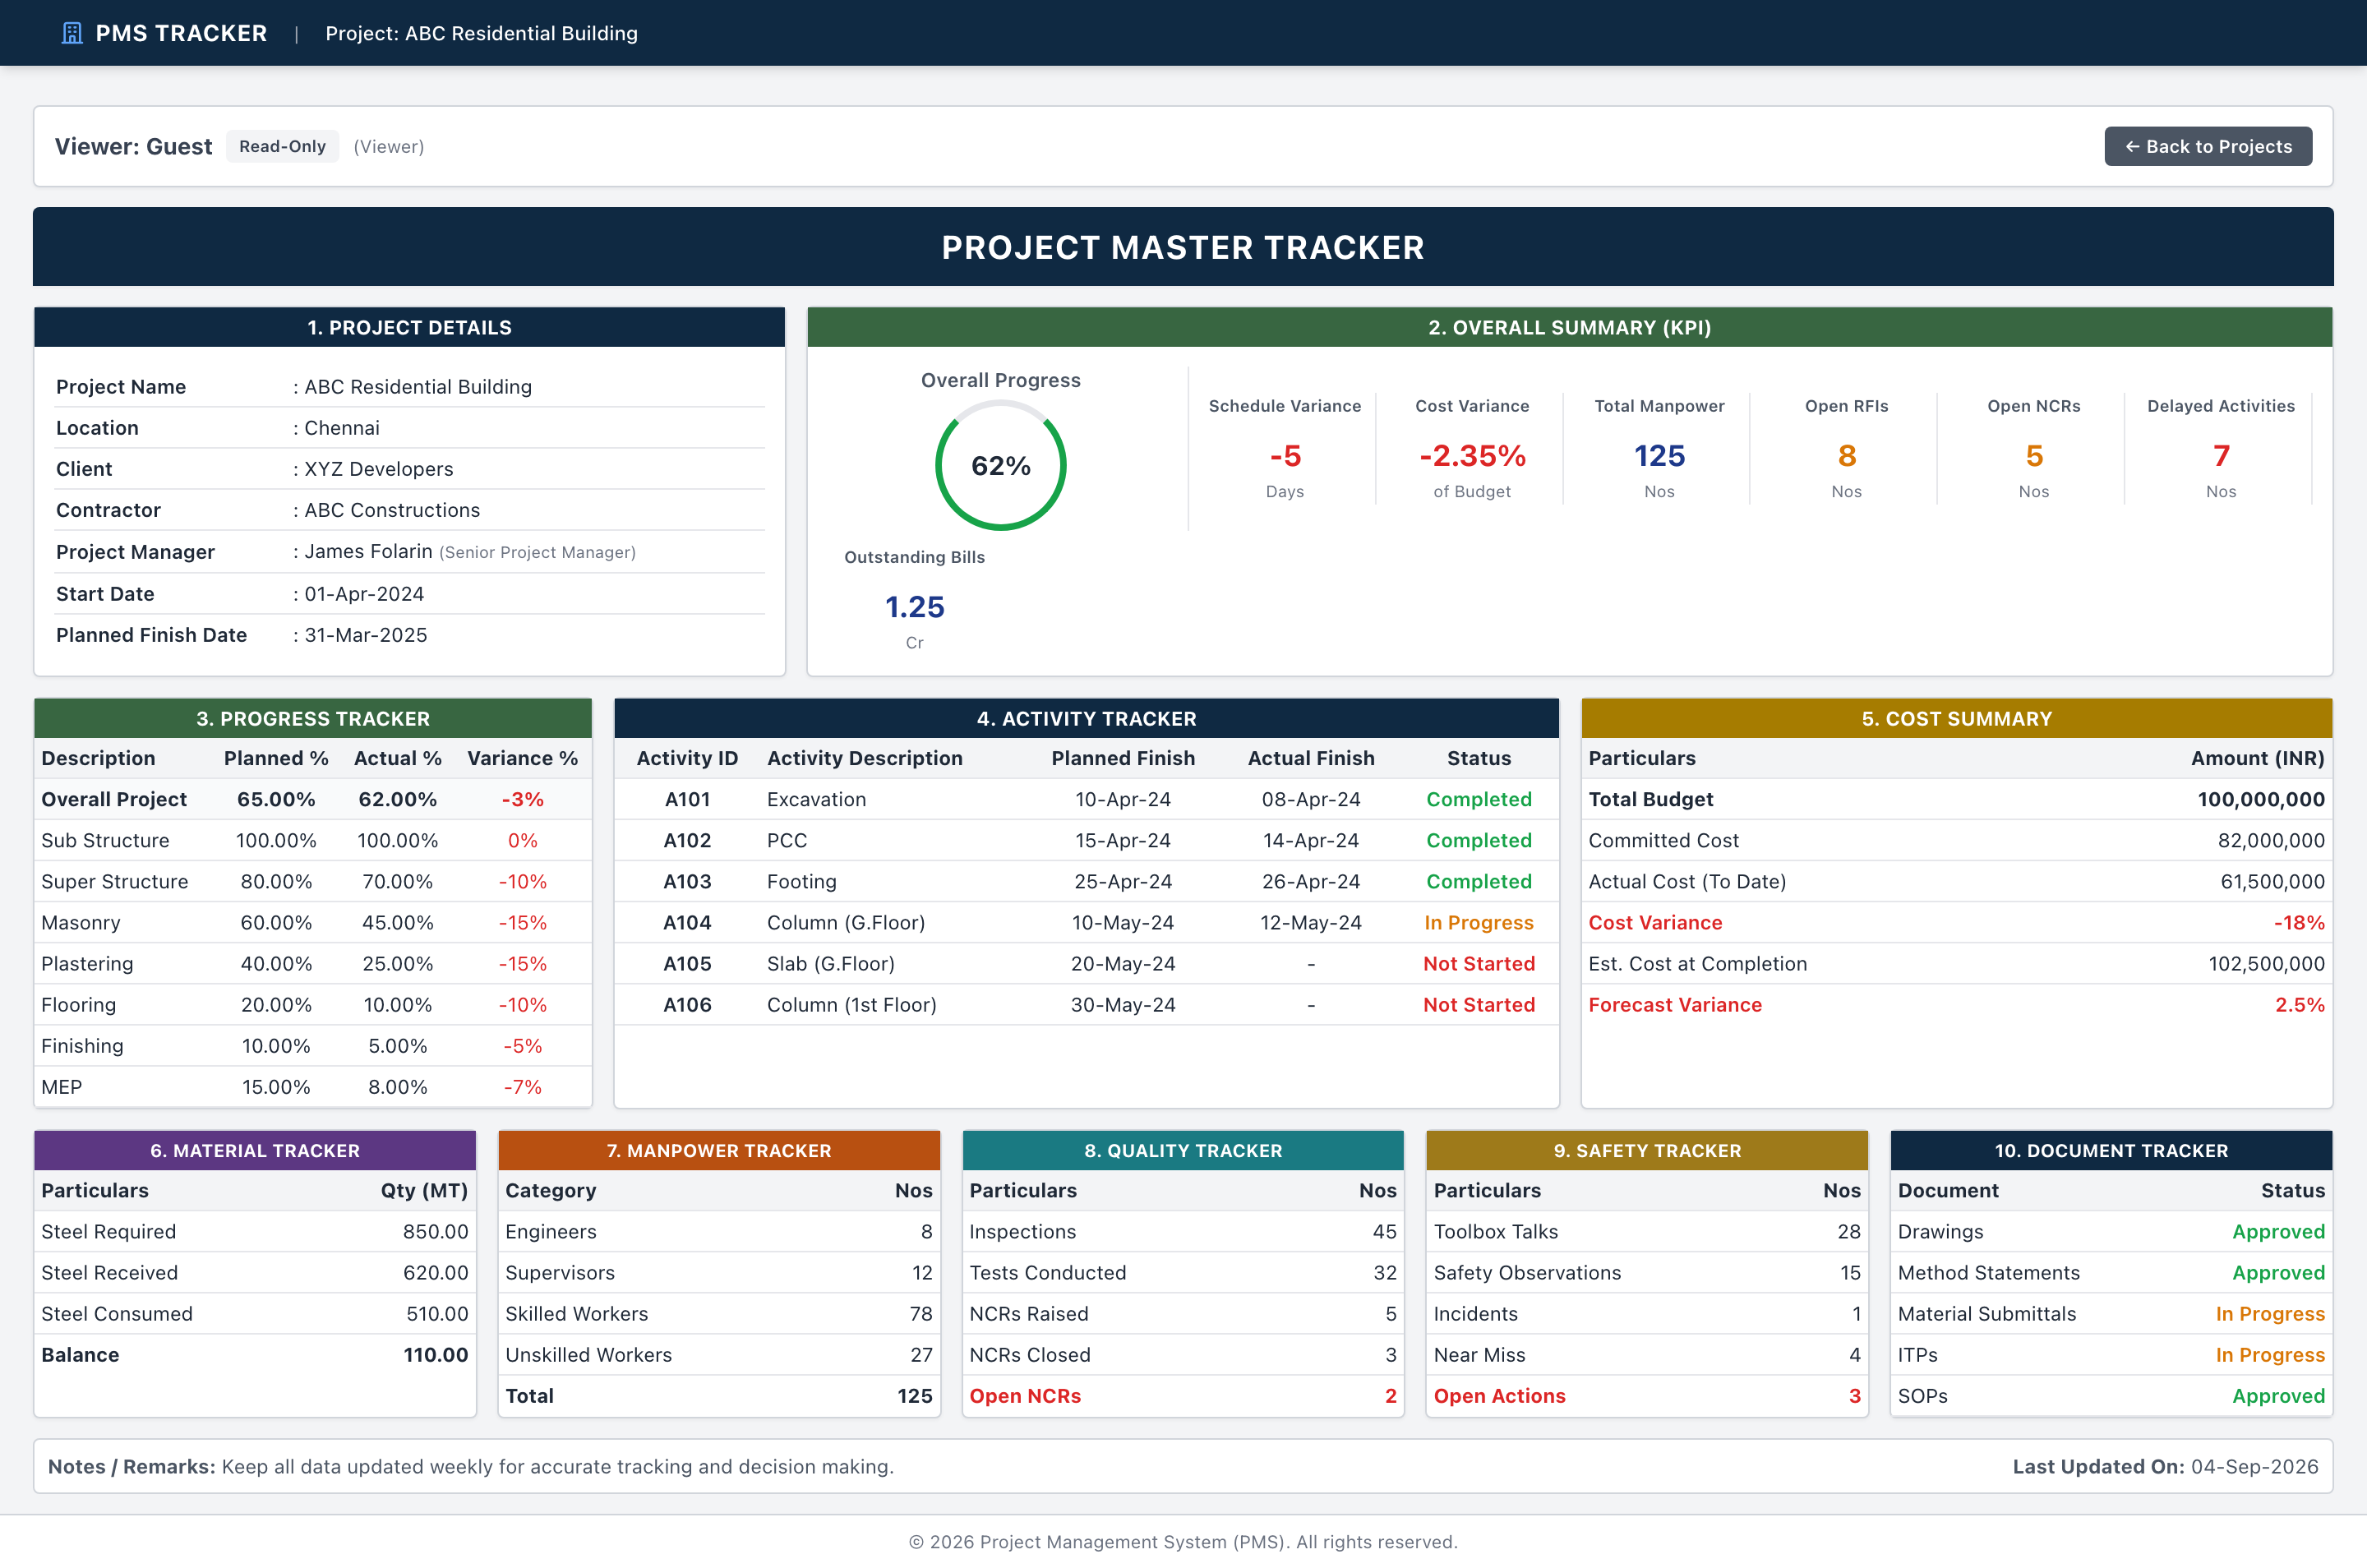This screenshot has width=2367, height=1568.
Task: Click activity ID A104
Action: tap(687, 922)
